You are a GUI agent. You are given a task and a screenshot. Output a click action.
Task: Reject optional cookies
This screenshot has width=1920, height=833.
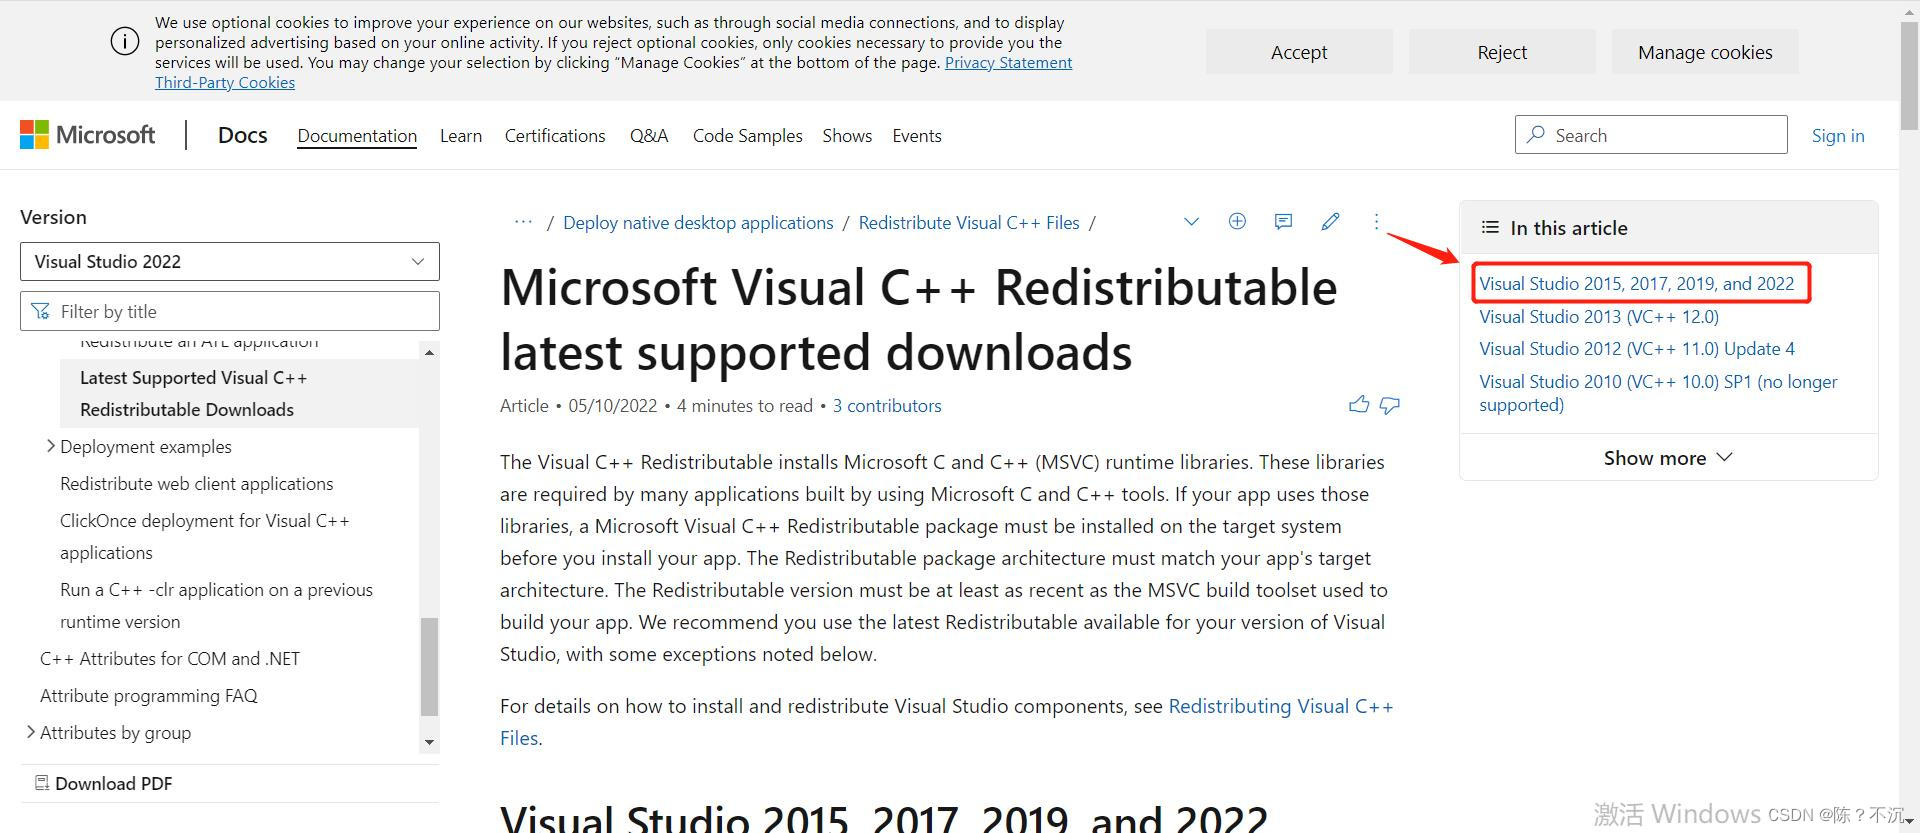(x=1502, y=52)
